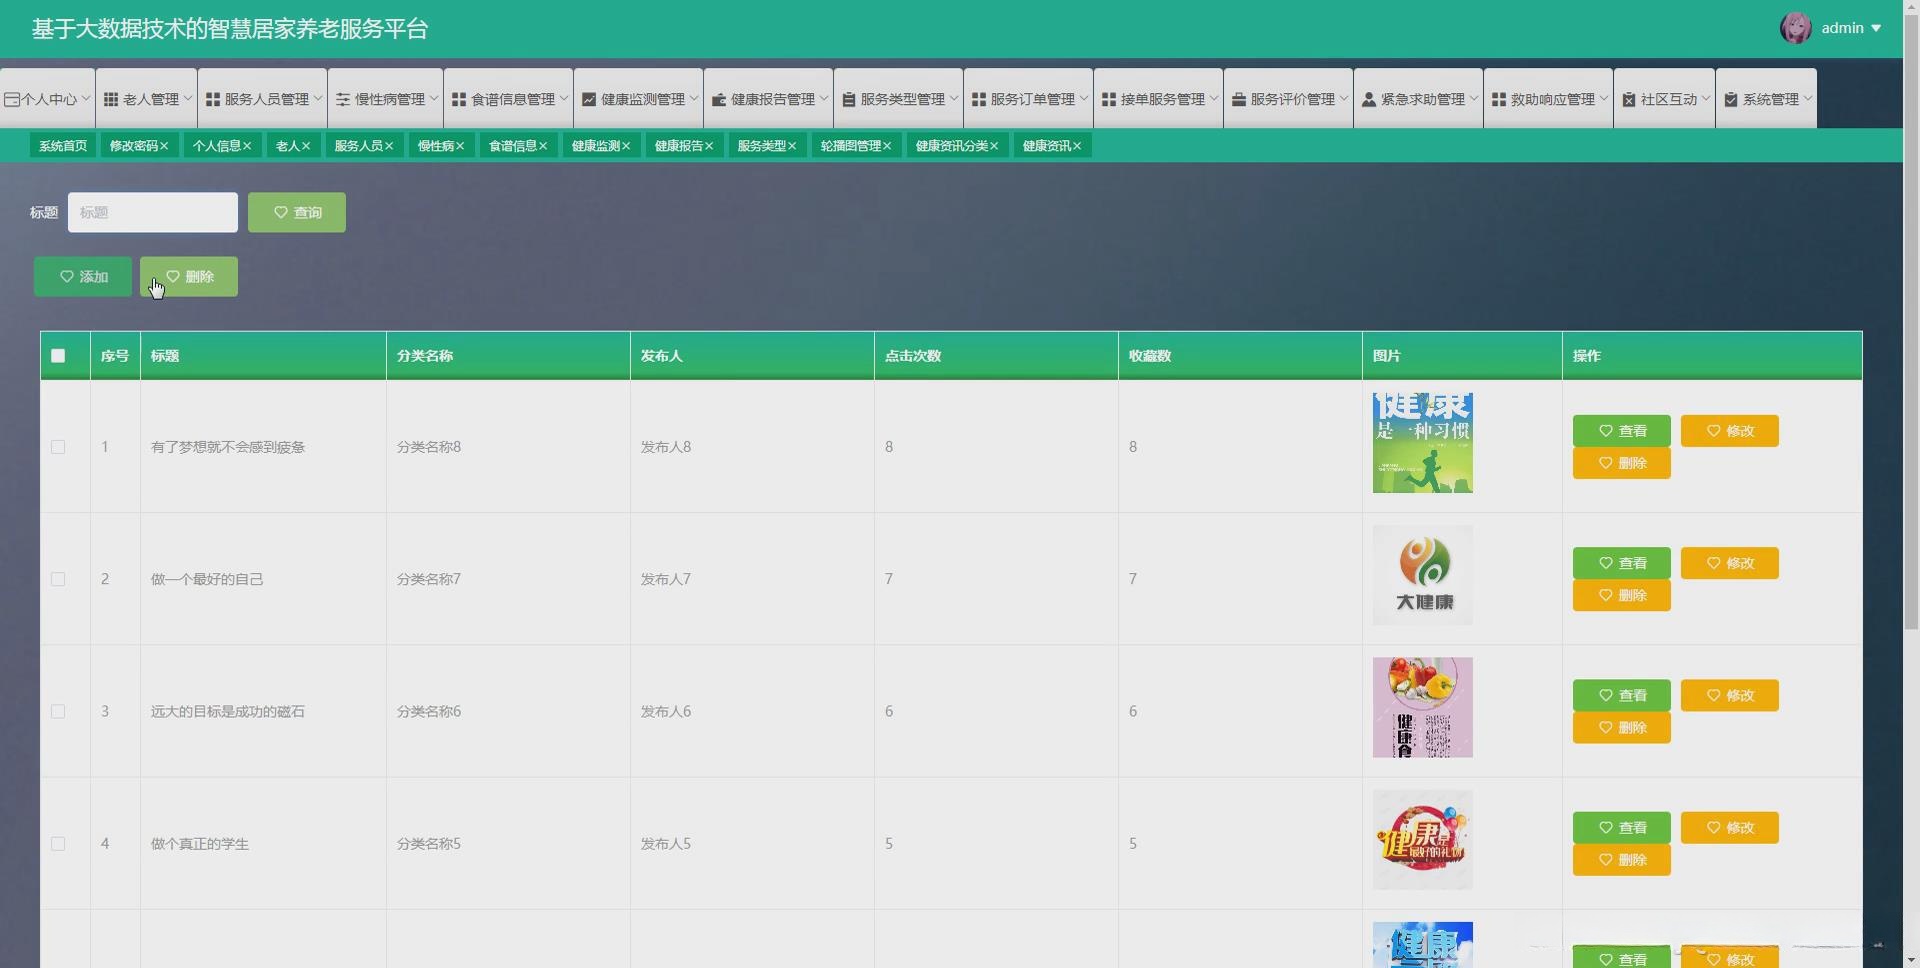
Task: Check the box for row 做一个最好的自己
Action: (58, 579)
